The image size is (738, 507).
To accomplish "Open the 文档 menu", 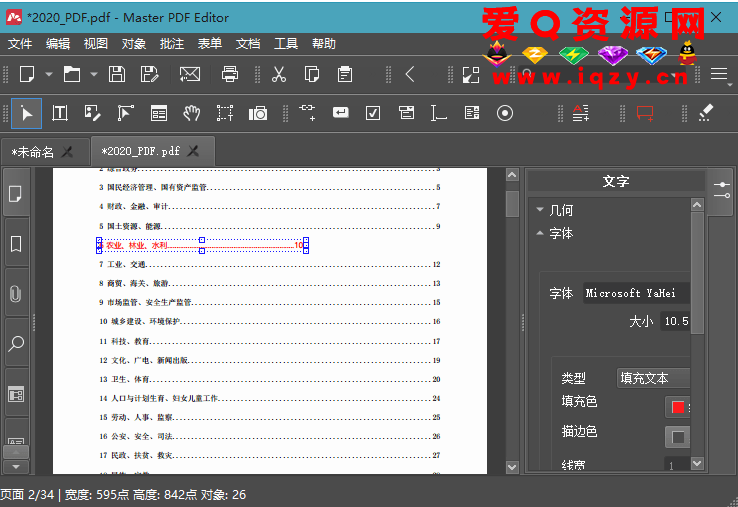I will click(x=248, y=44).
